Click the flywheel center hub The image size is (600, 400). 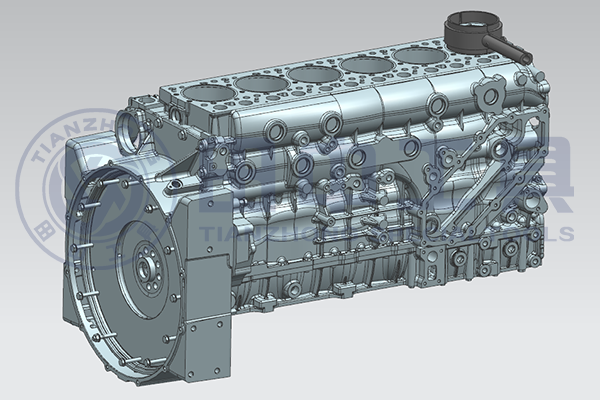pos(146,268)
